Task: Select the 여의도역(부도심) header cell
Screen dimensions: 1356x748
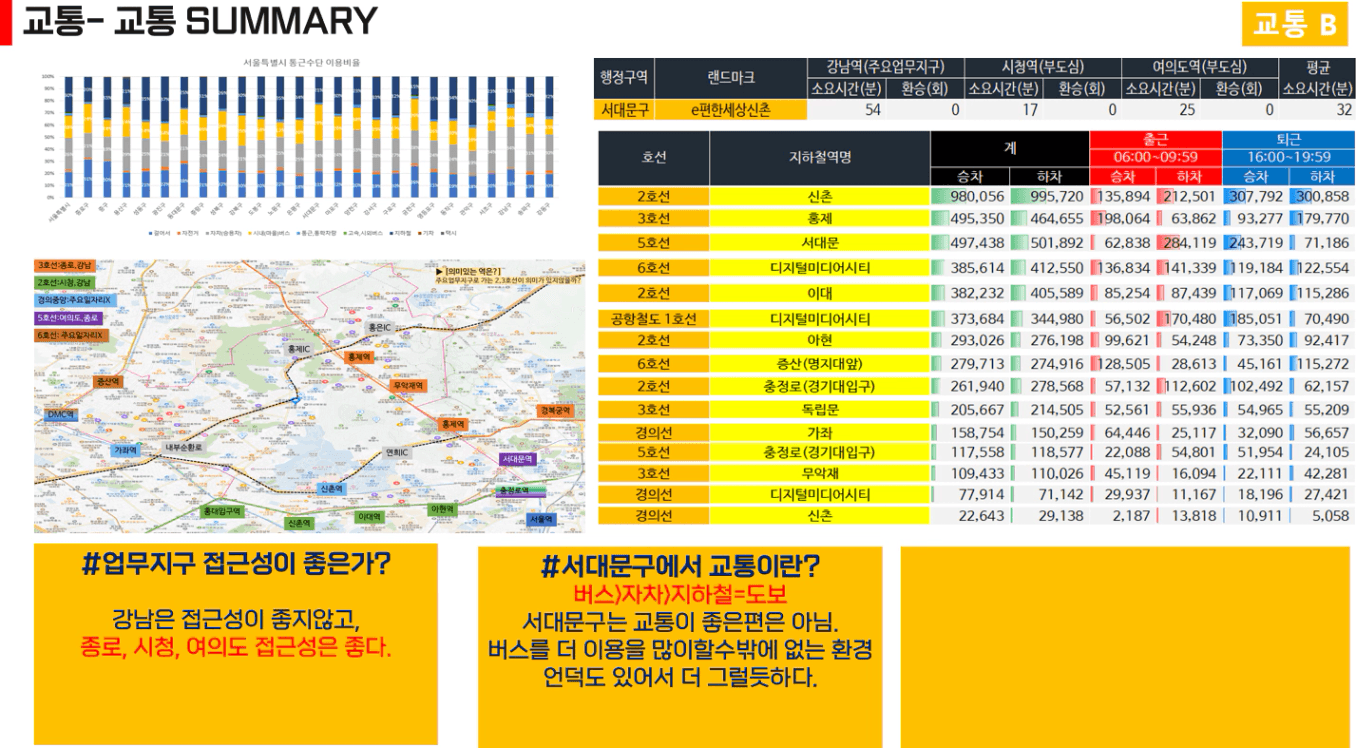Action: (x=1199, y=67)
